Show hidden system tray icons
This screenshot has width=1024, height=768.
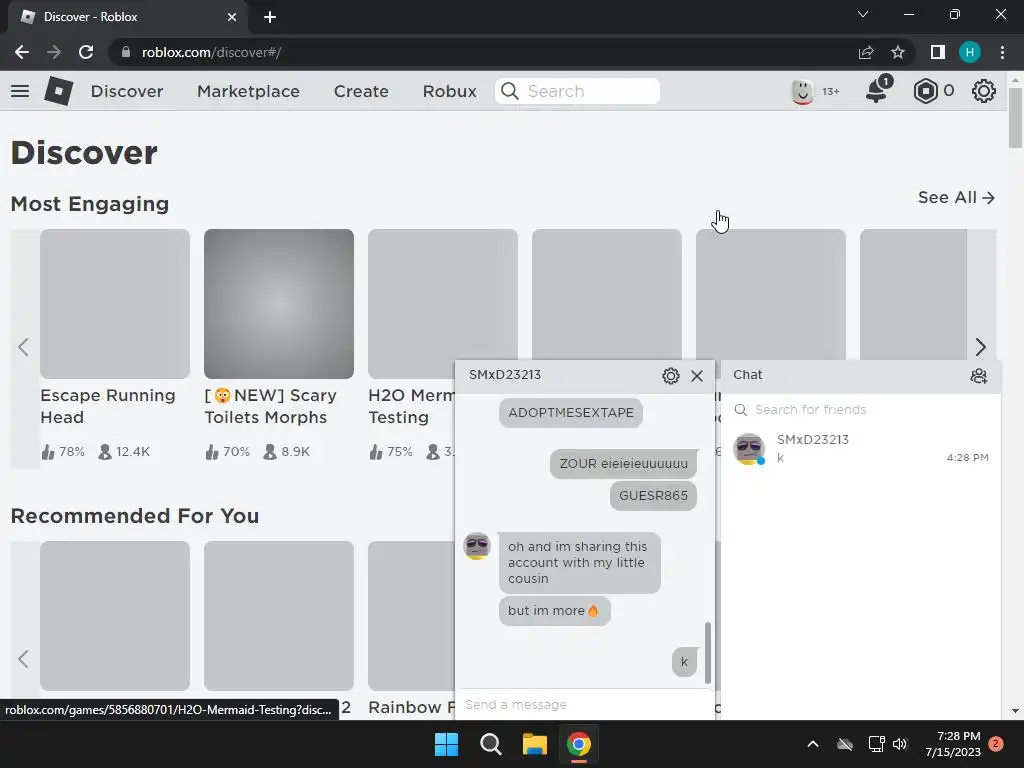tap(812, 744)
